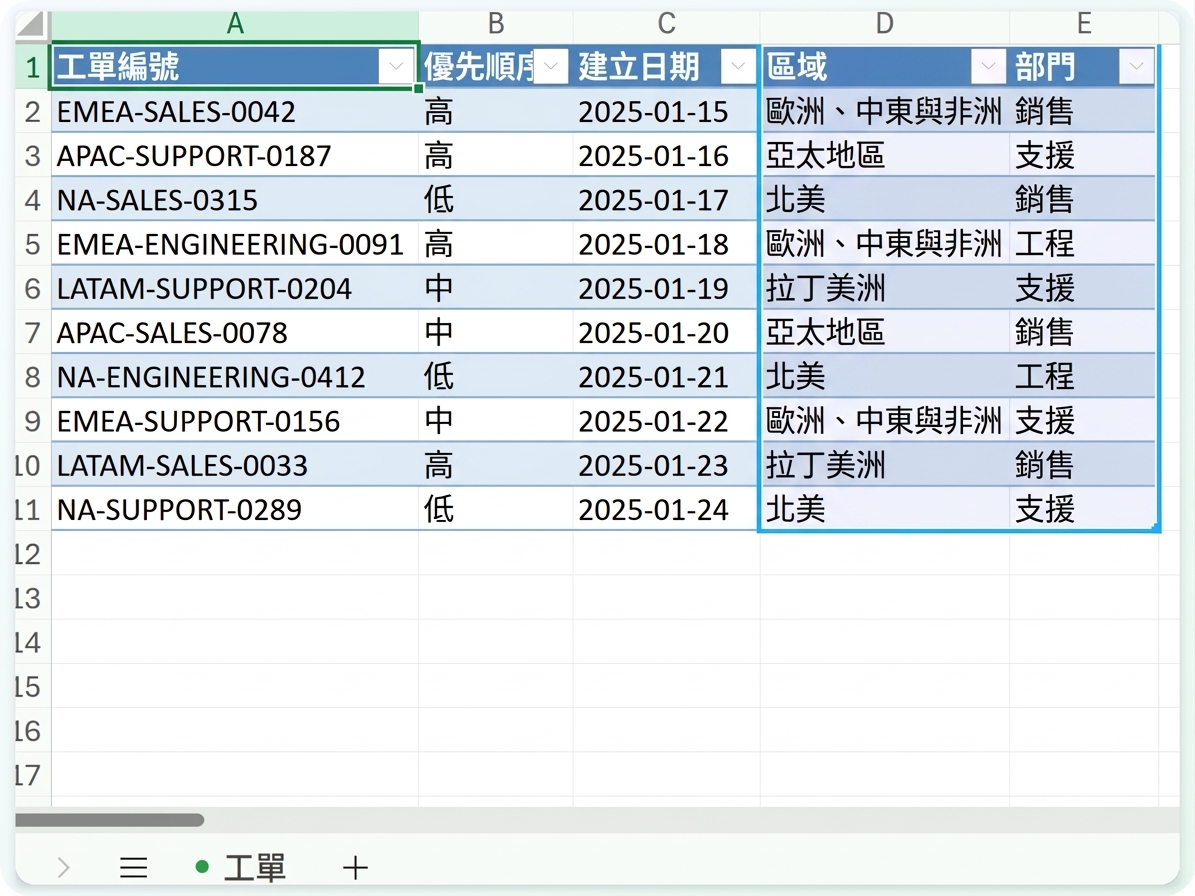1195x896 pixels.
Task: Select cell APAC-SALES-0078
Action: point(235,332)
